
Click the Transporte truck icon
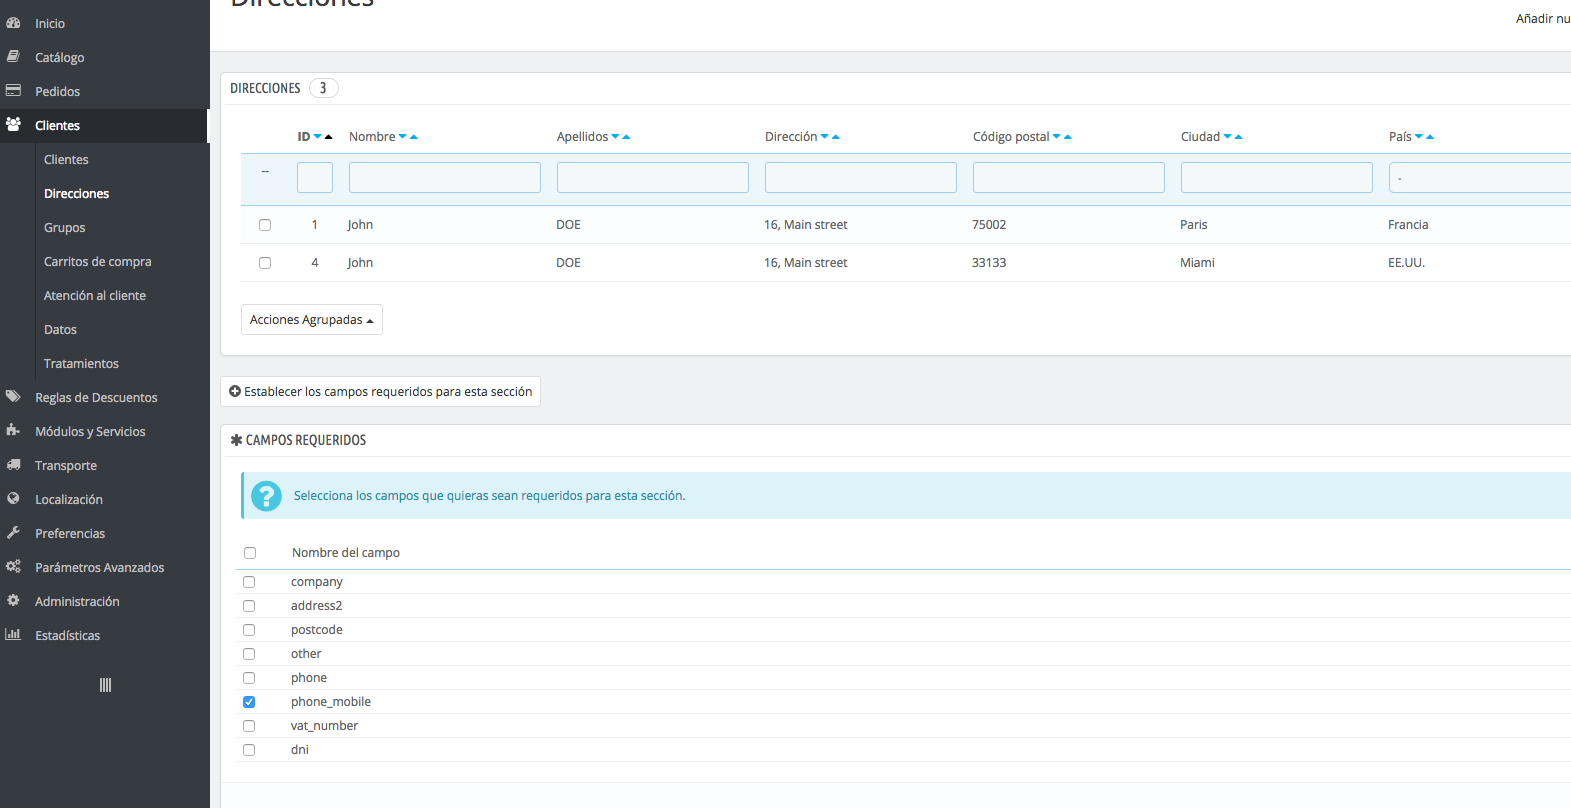[13, 465]
